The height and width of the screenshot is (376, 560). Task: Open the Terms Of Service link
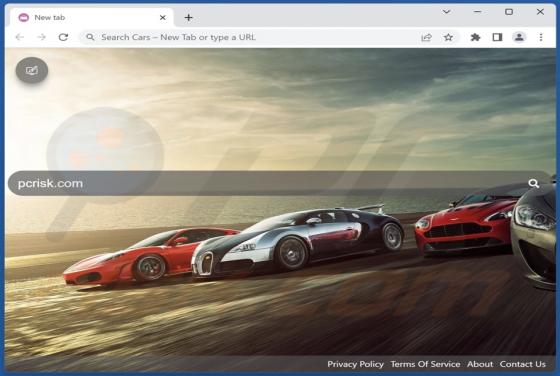click(425, 364)
